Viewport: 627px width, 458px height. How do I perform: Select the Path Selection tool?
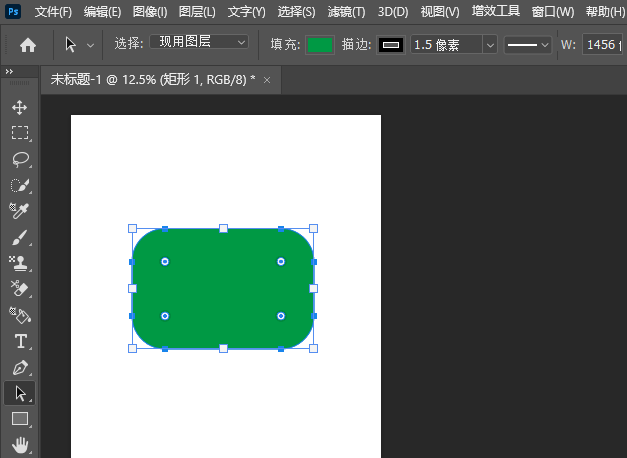click(x=20, y=393)
